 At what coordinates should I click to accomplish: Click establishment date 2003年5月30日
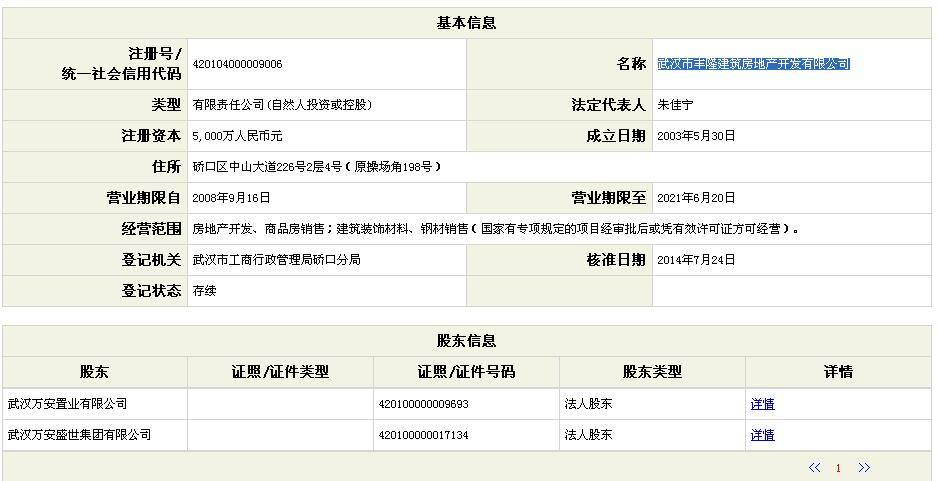coord(696,136)
